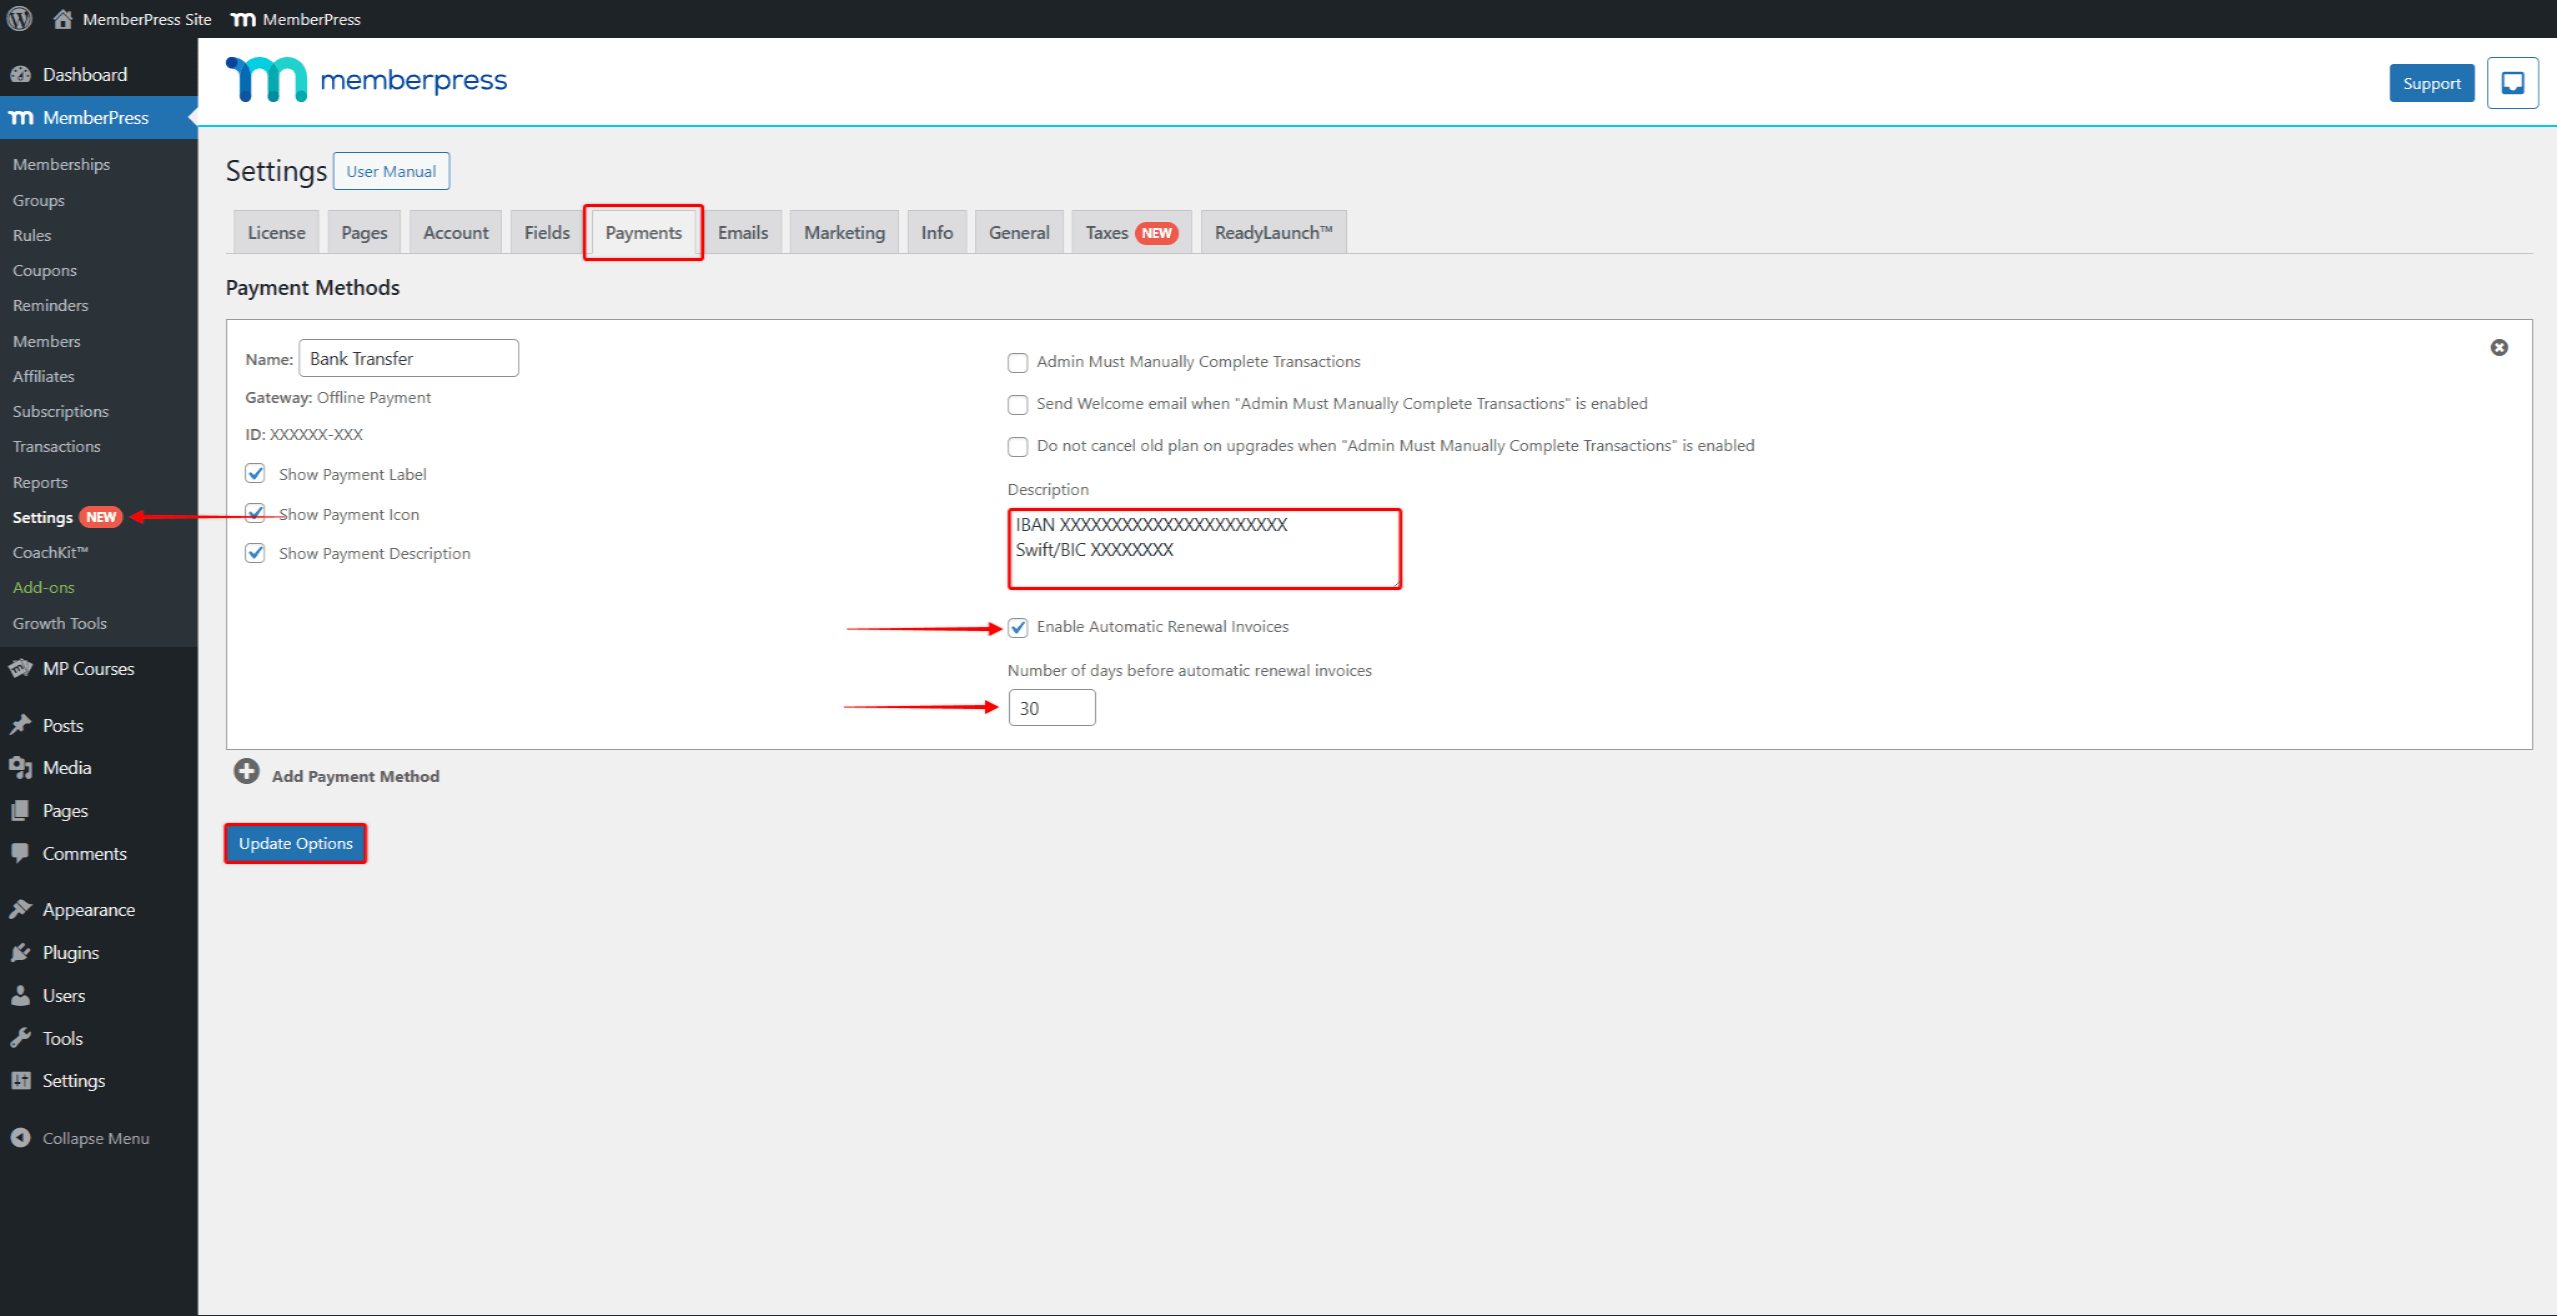Viewport: 2557px width, 1316px height.
Task: Uncheck Show Payment Label checkbox
Action: (255, 473)
